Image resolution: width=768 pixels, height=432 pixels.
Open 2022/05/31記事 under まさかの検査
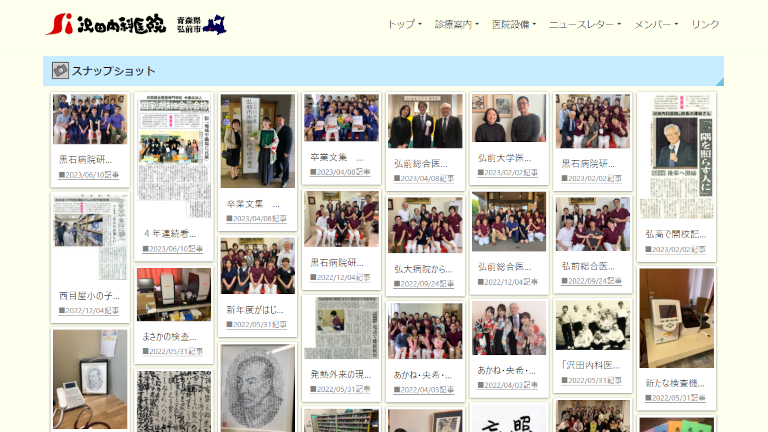[172, 351]
